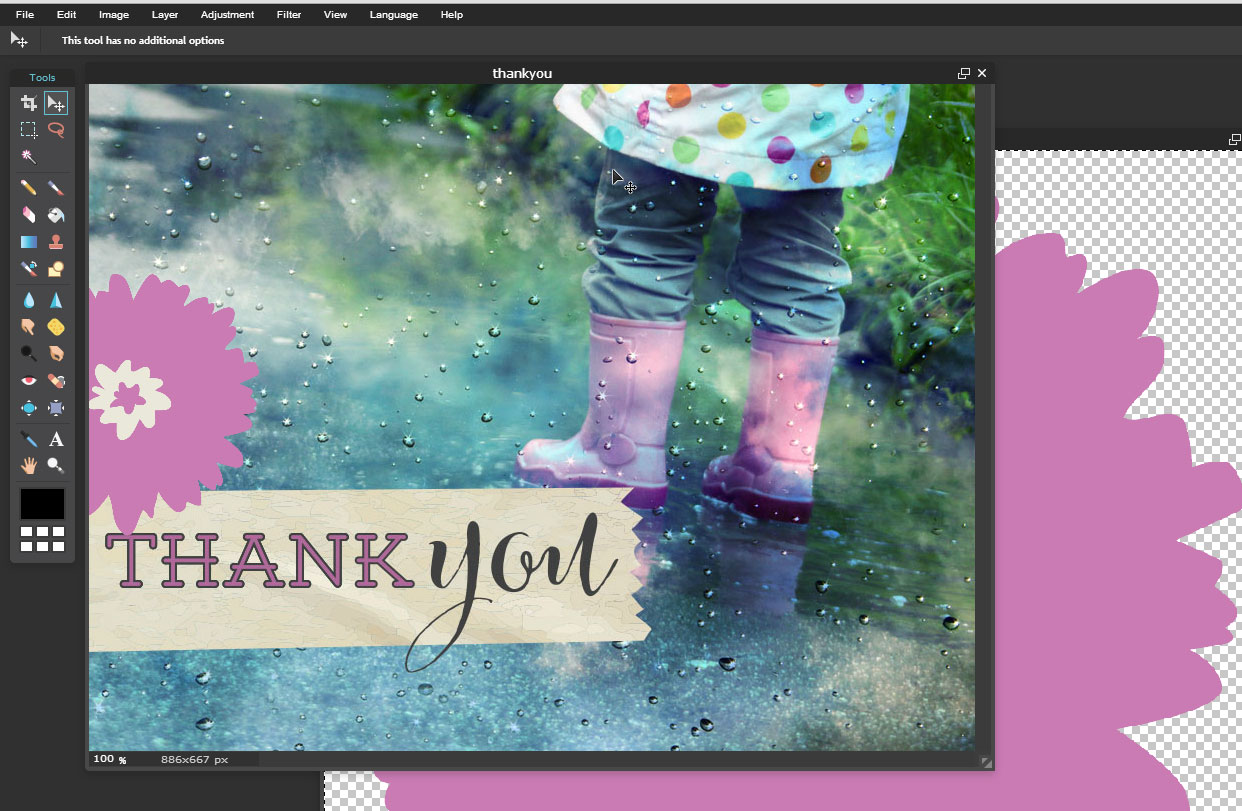Open the Layer menu

tap(165, 15)
